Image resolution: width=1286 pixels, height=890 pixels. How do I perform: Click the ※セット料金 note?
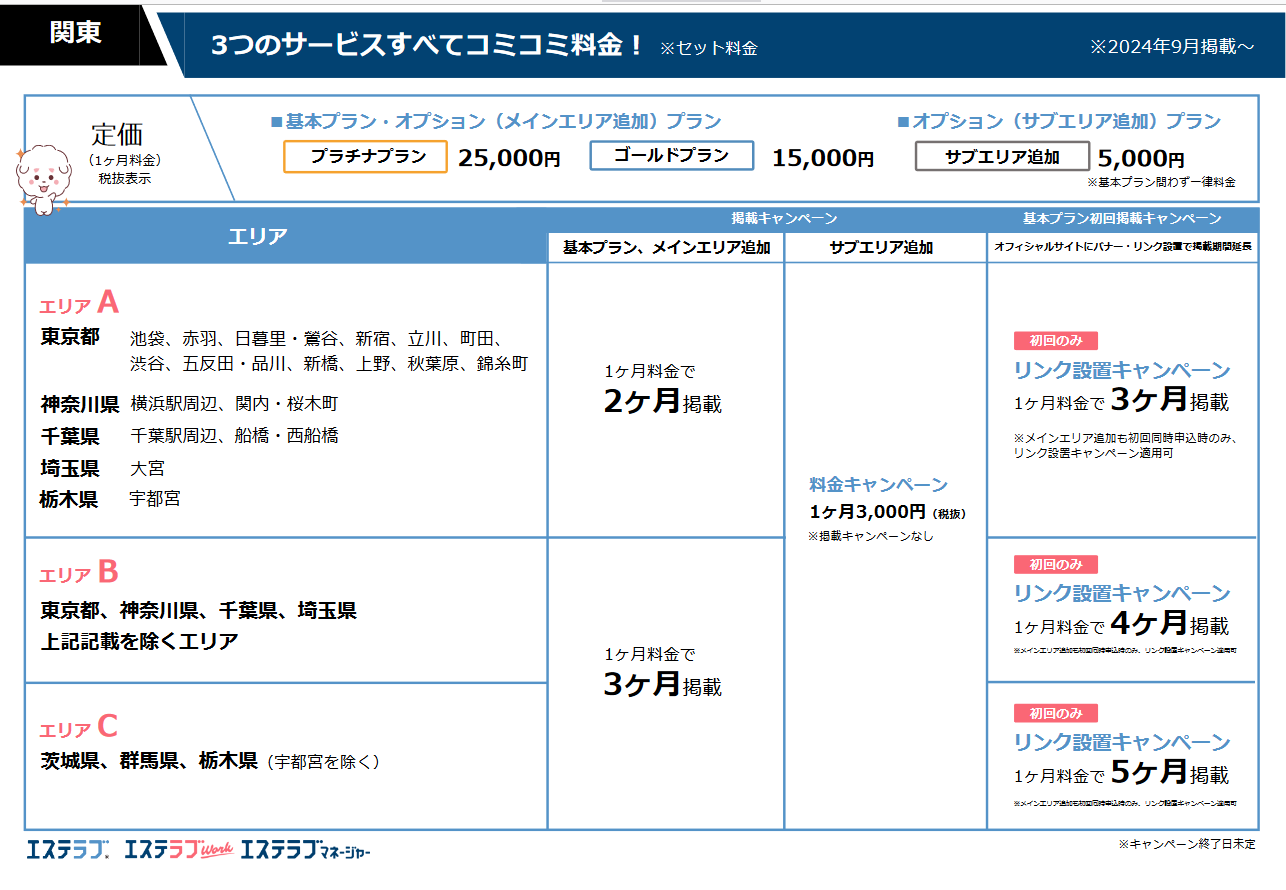coord(708,48)
